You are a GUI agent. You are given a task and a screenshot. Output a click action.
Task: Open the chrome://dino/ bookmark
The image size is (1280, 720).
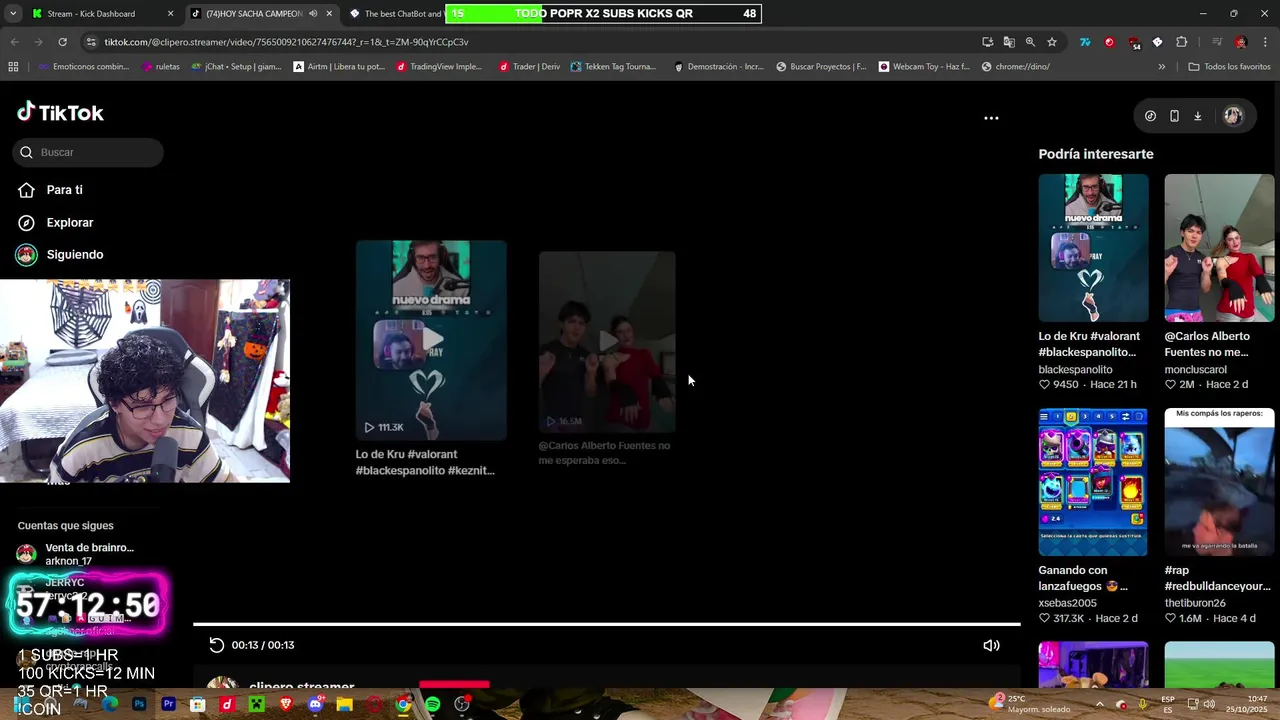pyautogui.click(x=1016, y=67)
